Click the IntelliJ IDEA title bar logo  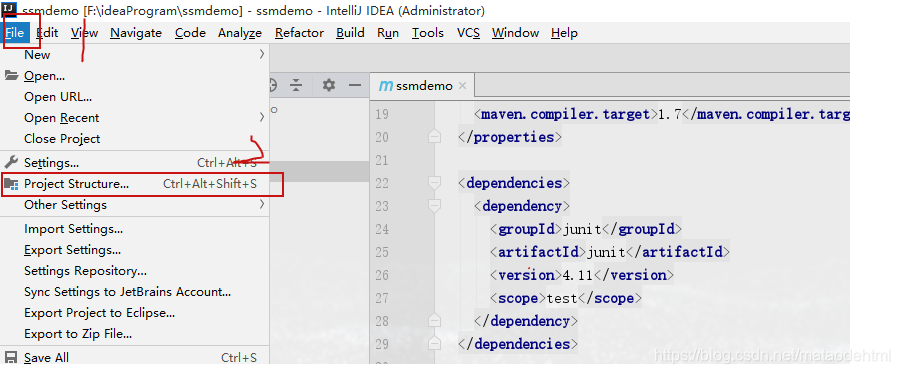10,10
